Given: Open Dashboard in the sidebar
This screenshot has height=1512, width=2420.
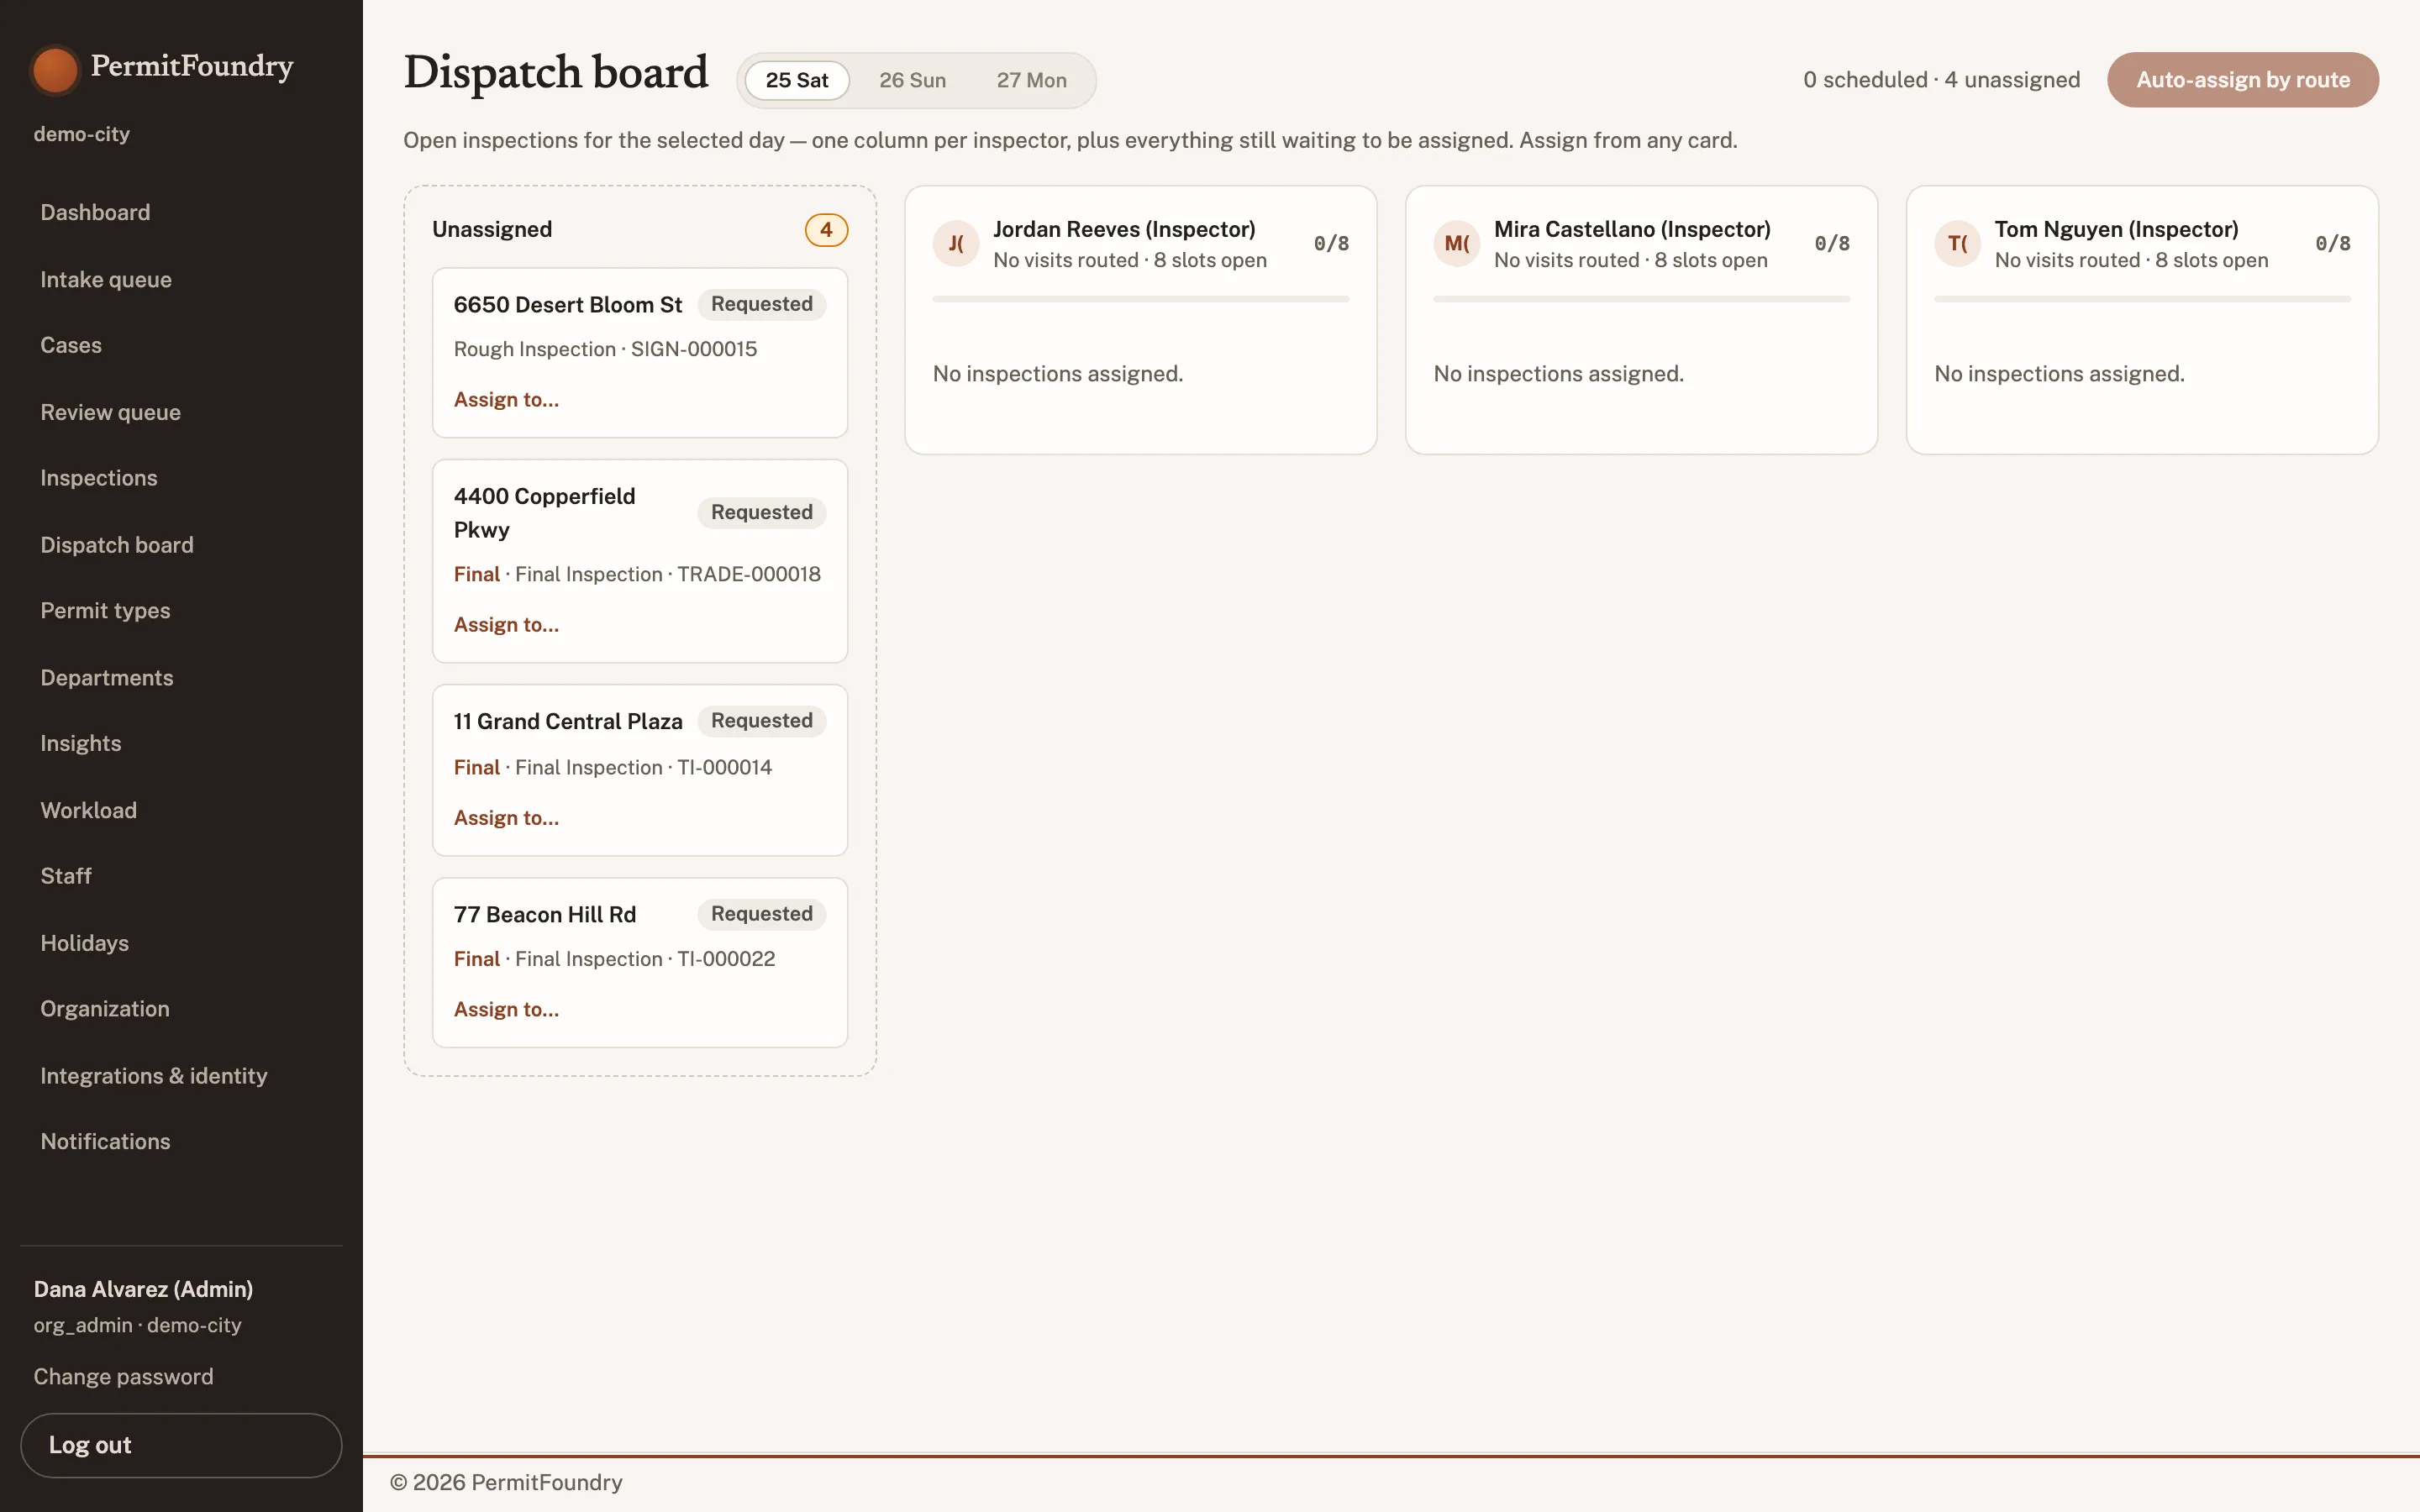Looking at the screenshot, I should coord(96,213).
